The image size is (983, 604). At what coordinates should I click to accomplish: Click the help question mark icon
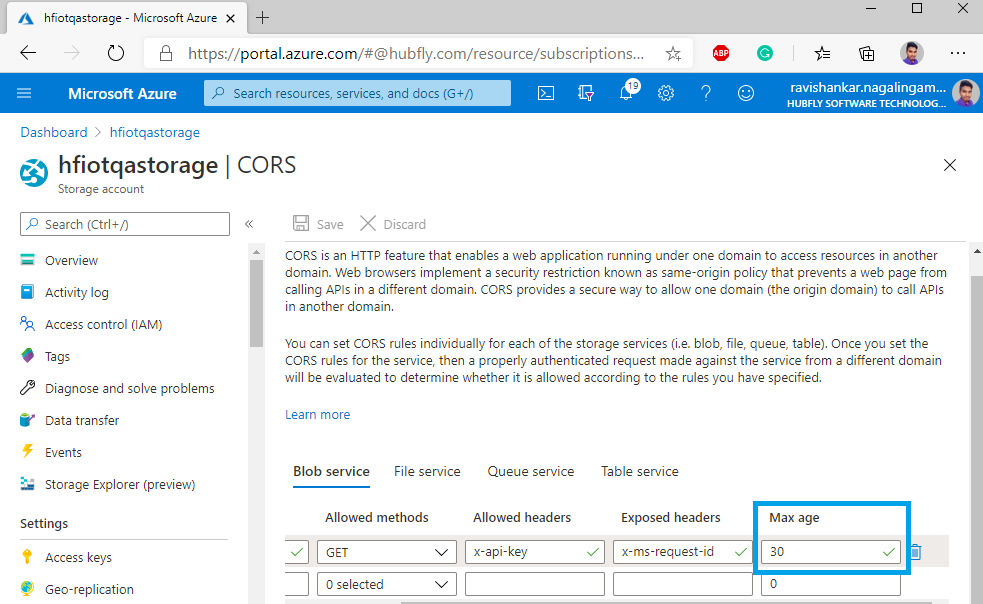click(x=706, y=93)
